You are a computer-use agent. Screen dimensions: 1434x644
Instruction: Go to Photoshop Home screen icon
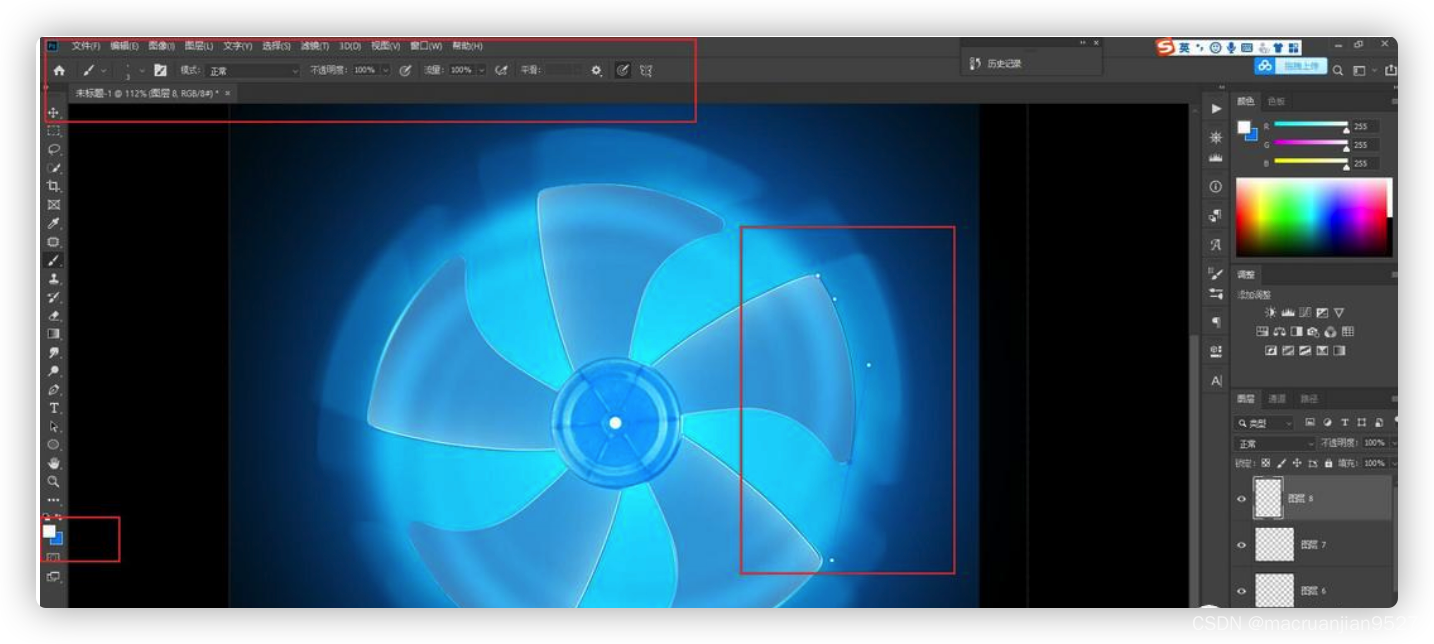tap(59, 71)
